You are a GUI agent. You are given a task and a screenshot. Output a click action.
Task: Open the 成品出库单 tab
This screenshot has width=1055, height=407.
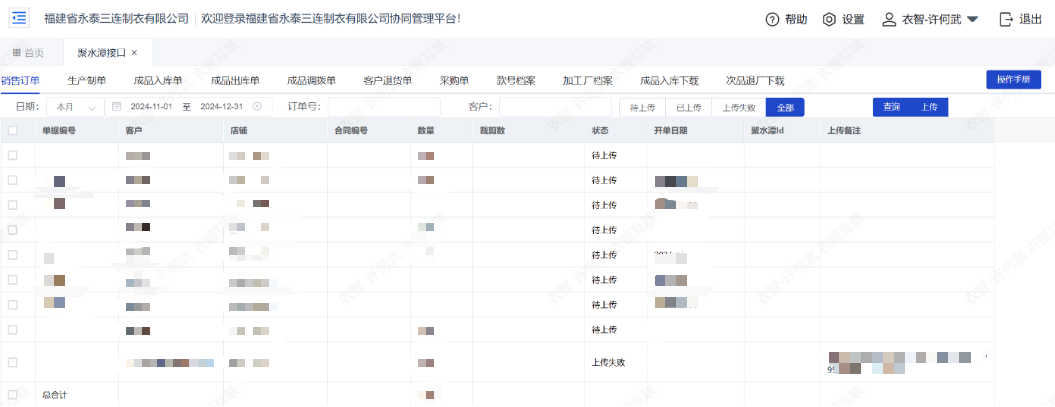tap(235, 81)
